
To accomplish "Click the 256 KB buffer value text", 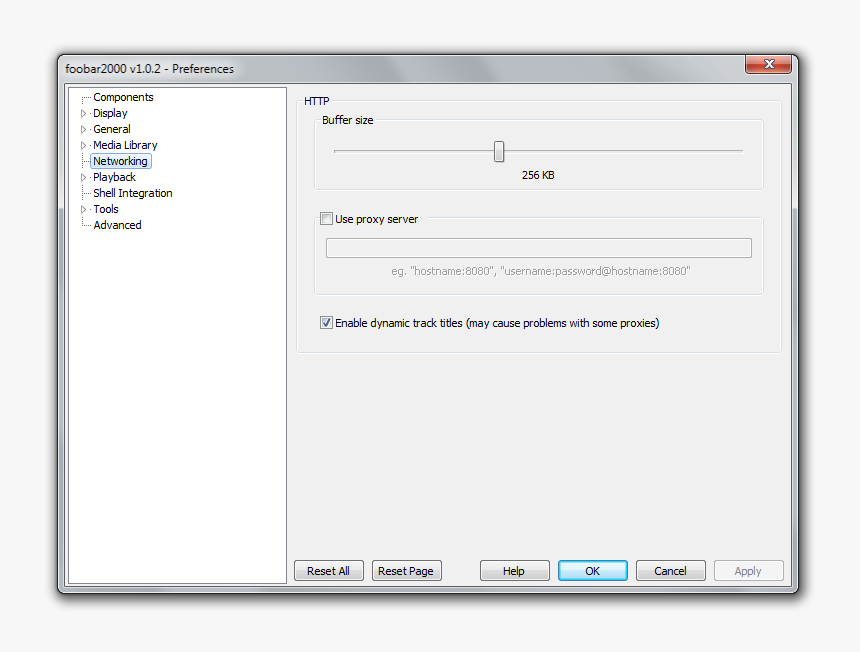I will click(538, 175).
